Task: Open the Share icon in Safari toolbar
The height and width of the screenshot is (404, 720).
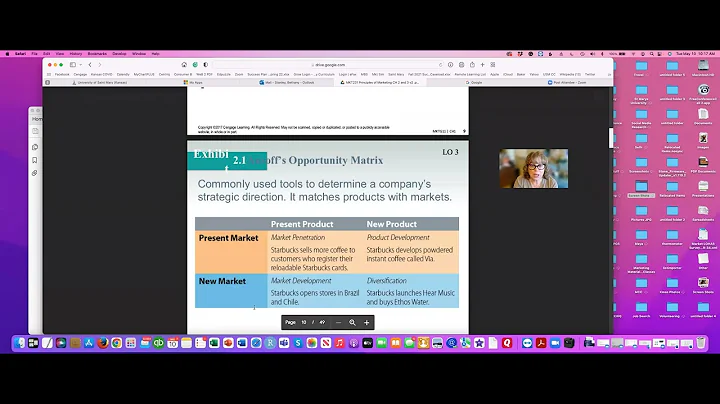Action: click(472, 65)
